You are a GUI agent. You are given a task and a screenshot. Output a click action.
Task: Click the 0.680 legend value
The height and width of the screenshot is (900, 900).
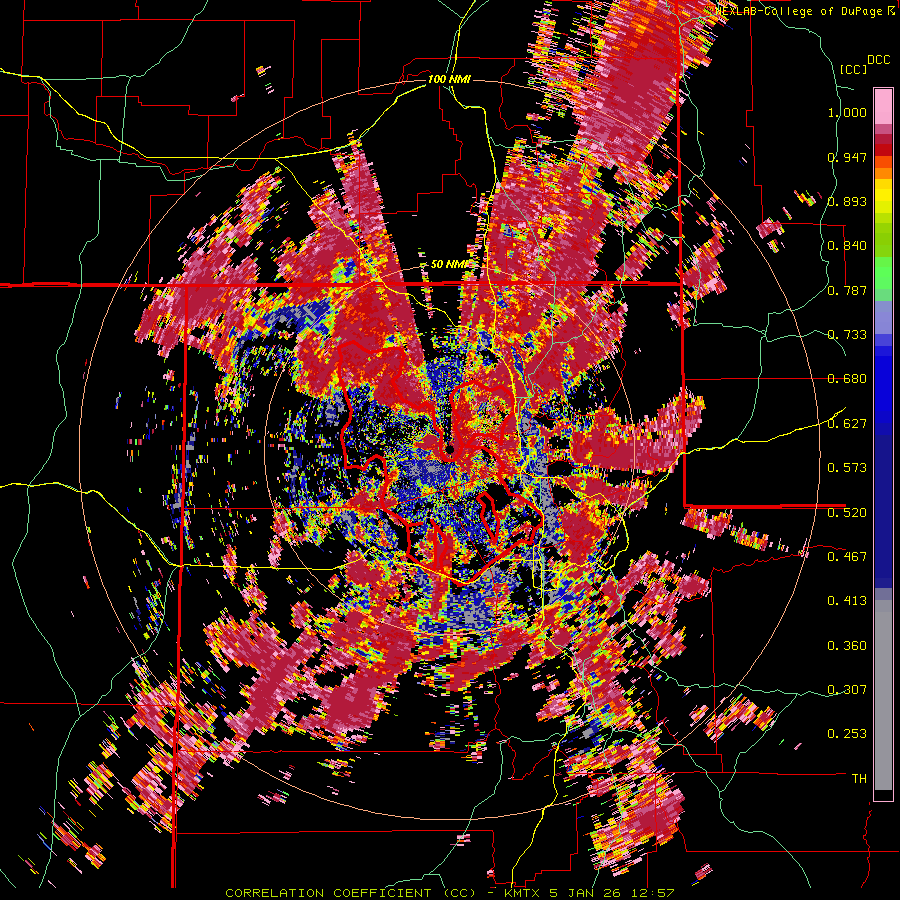point(847,379)
